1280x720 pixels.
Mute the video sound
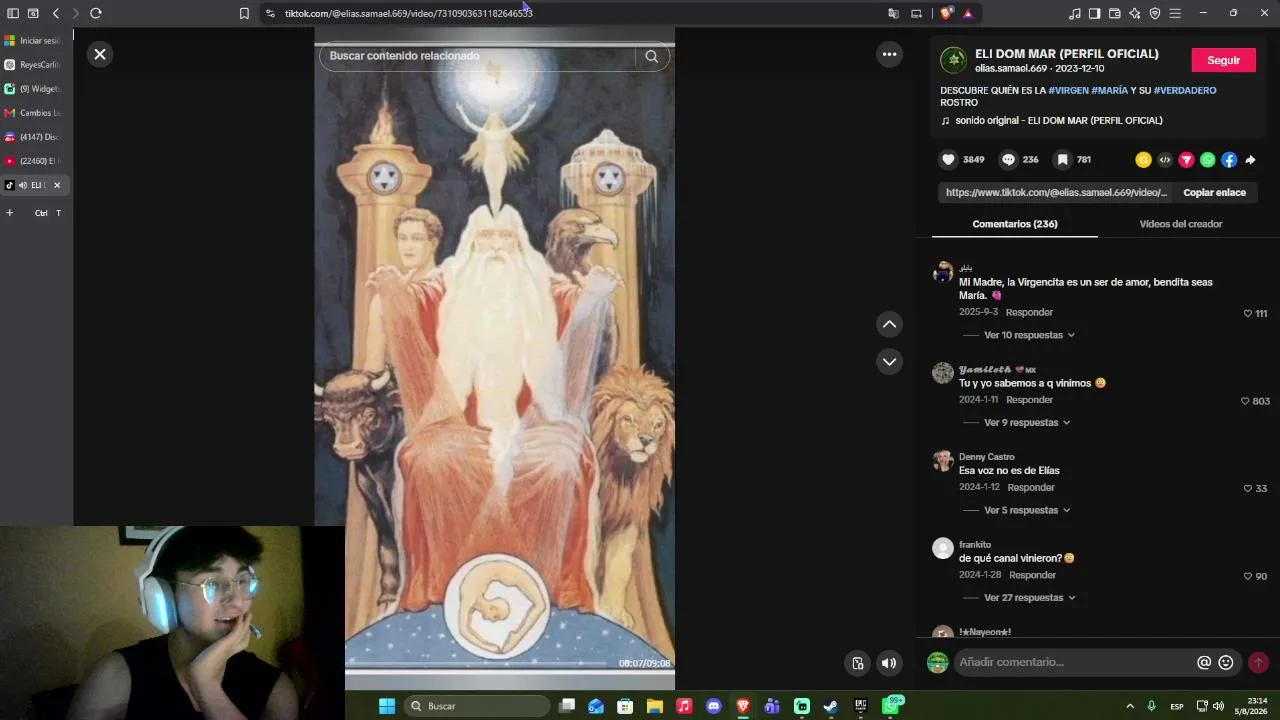pyautogui.click(x=888, y=663)
